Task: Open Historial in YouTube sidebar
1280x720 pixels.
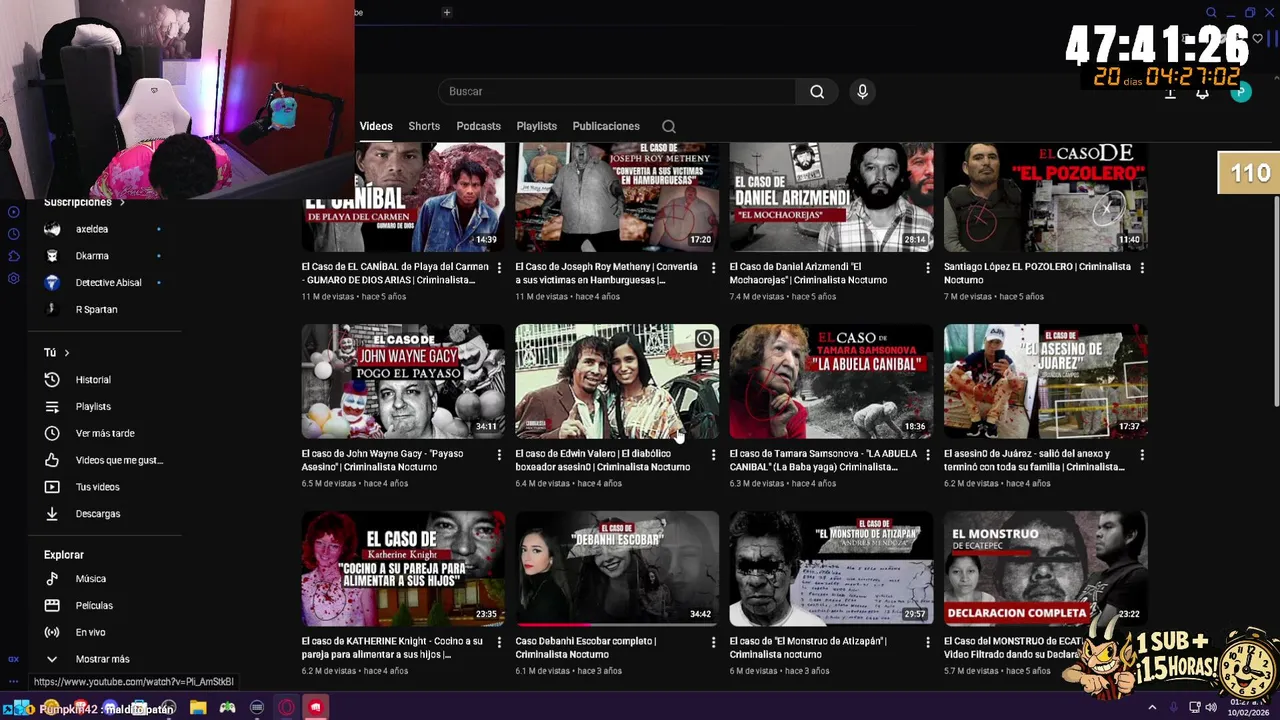Action: point(105,380)
